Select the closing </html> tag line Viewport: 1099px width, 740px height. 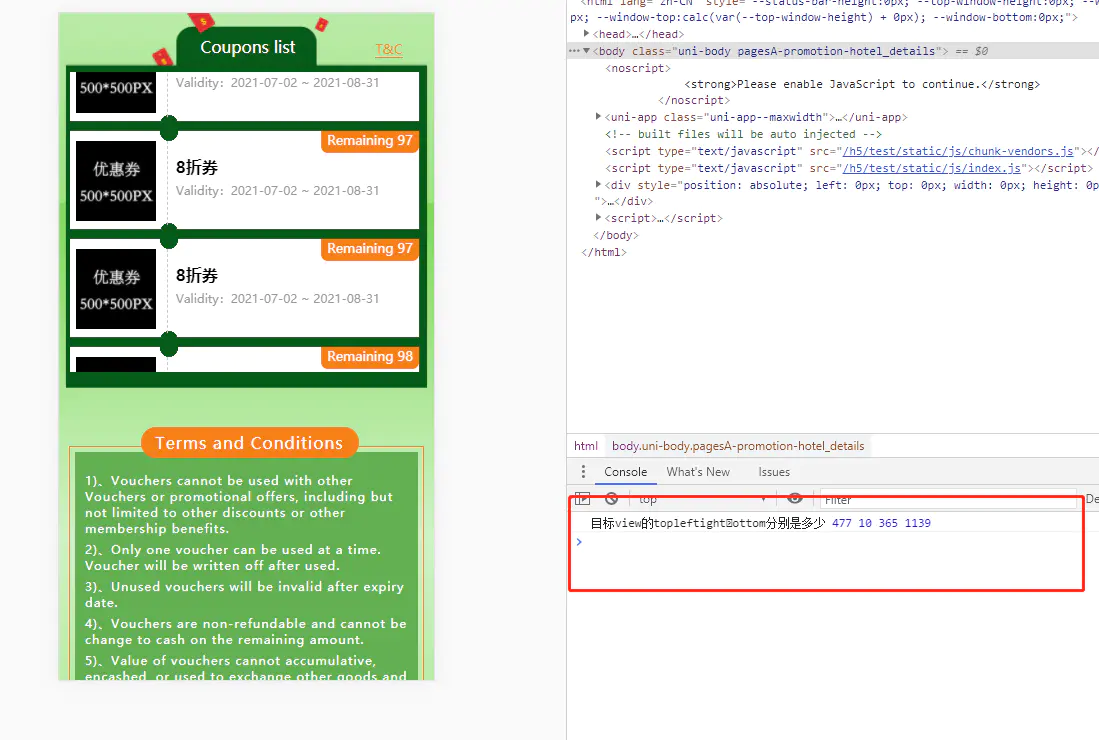(x=603, y=252)
